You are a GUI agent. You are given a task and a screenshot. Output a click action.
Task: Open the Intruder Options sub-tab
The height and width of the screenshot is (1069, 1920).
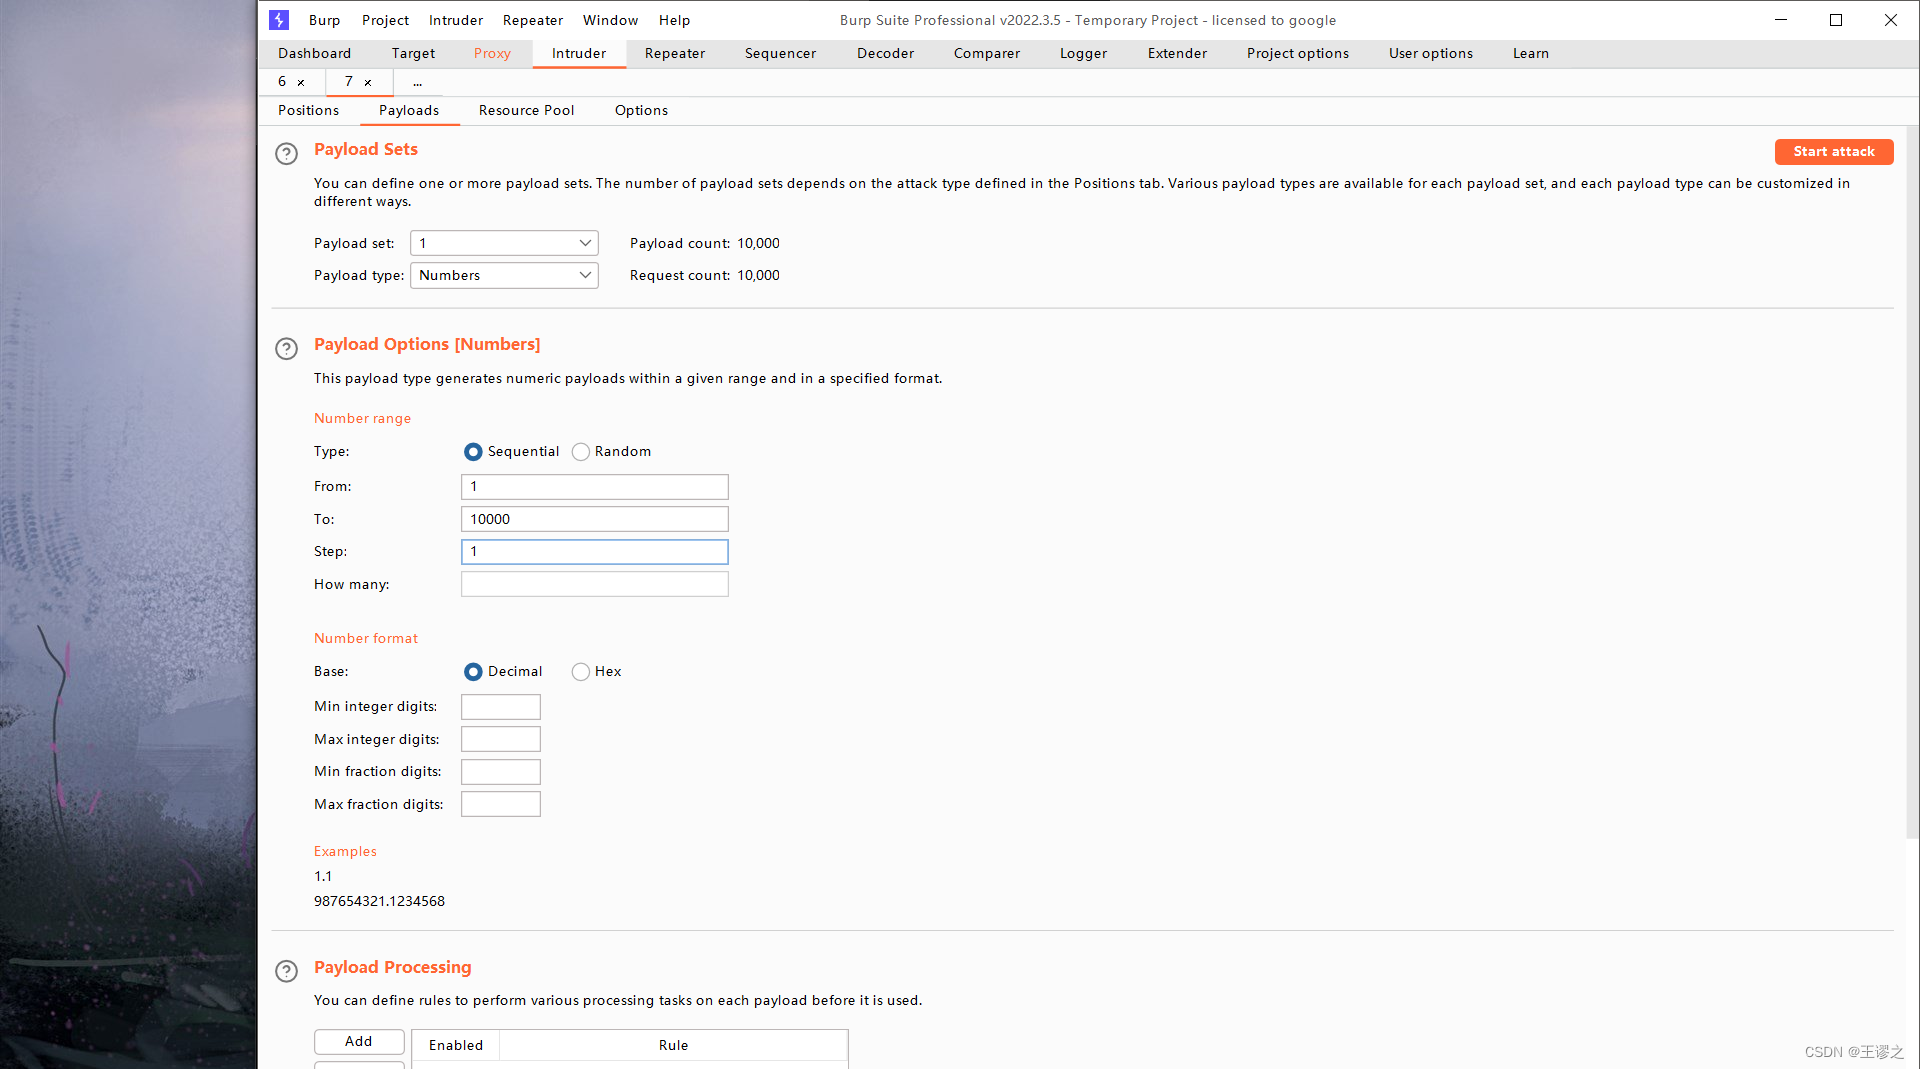click(641, 110)
